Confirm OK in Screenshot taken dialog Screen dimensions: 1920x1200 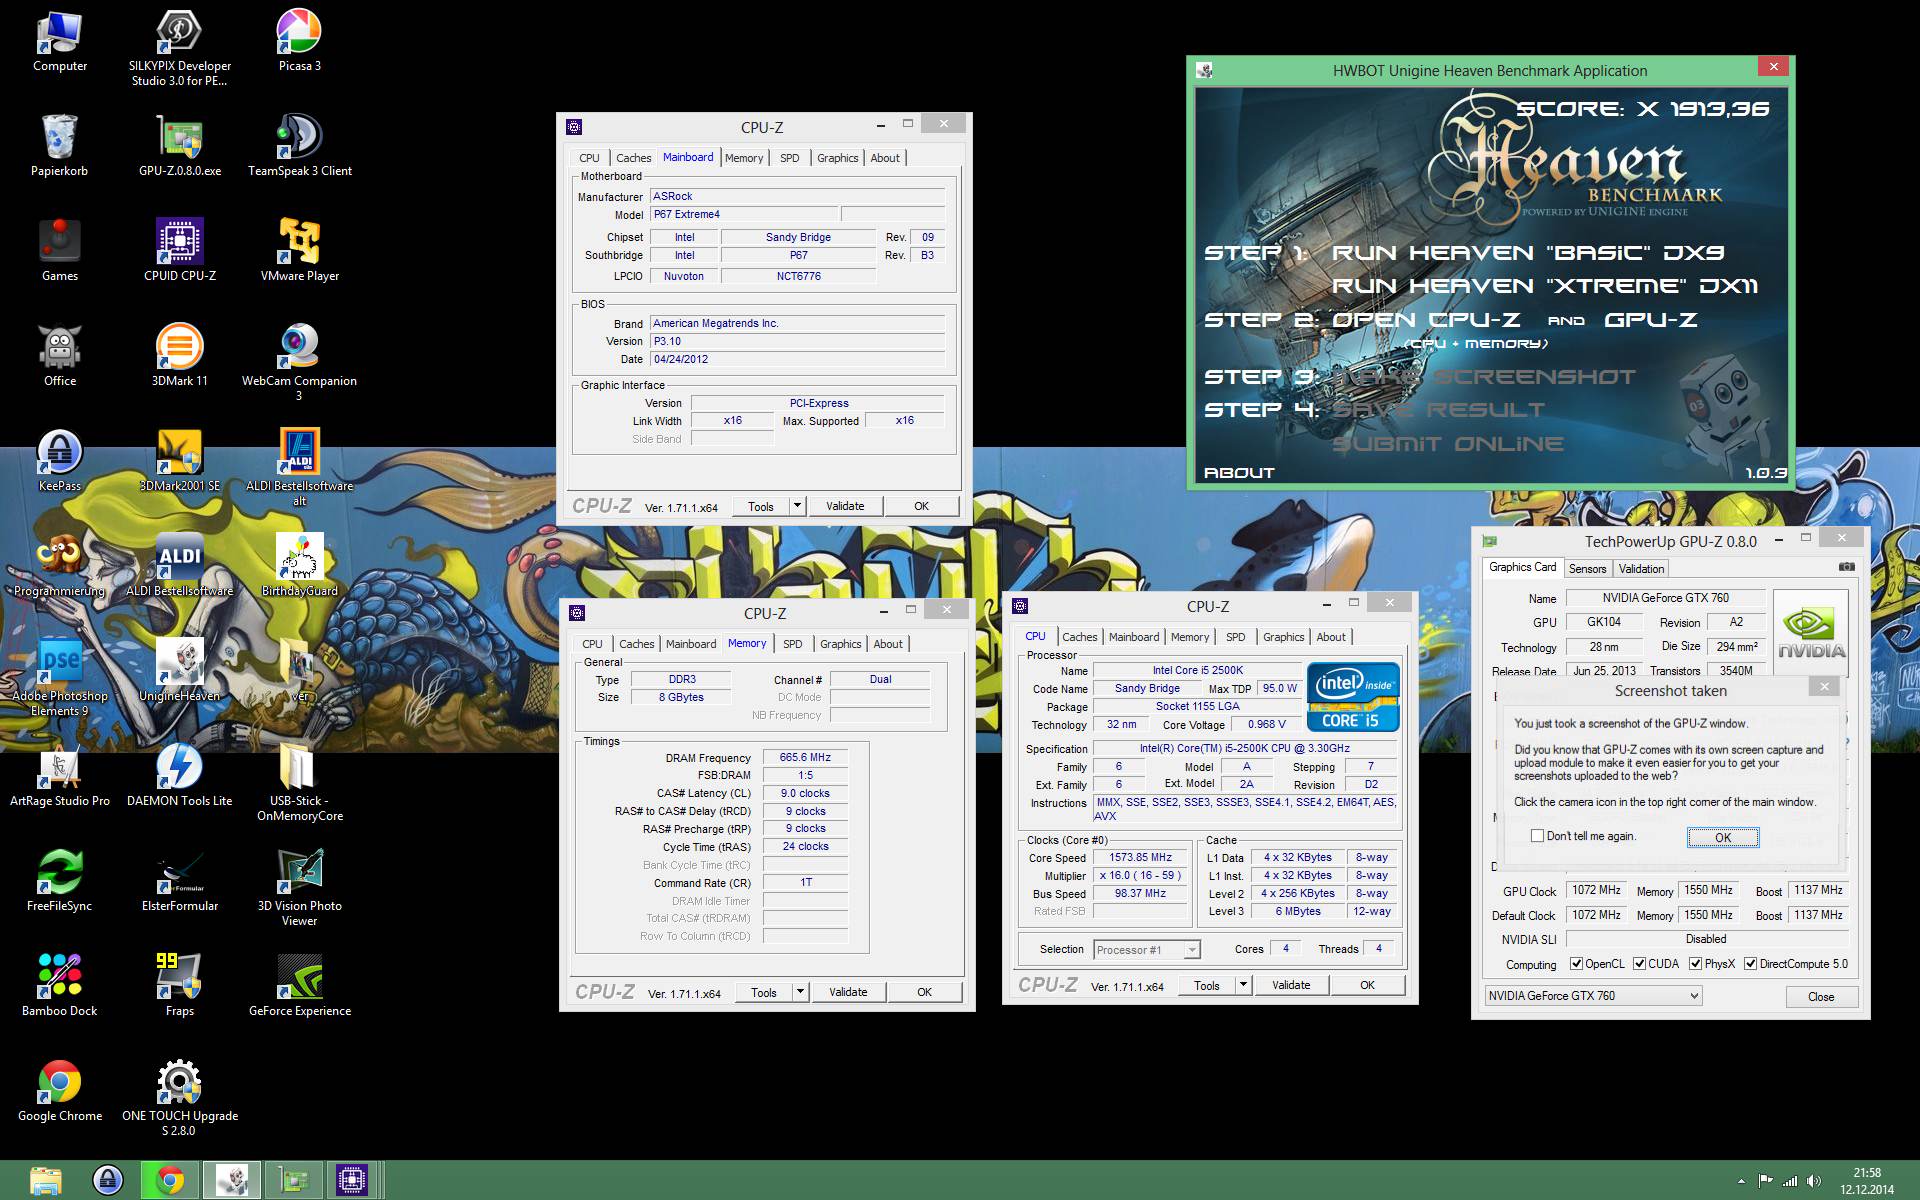tap(1723, 838)
